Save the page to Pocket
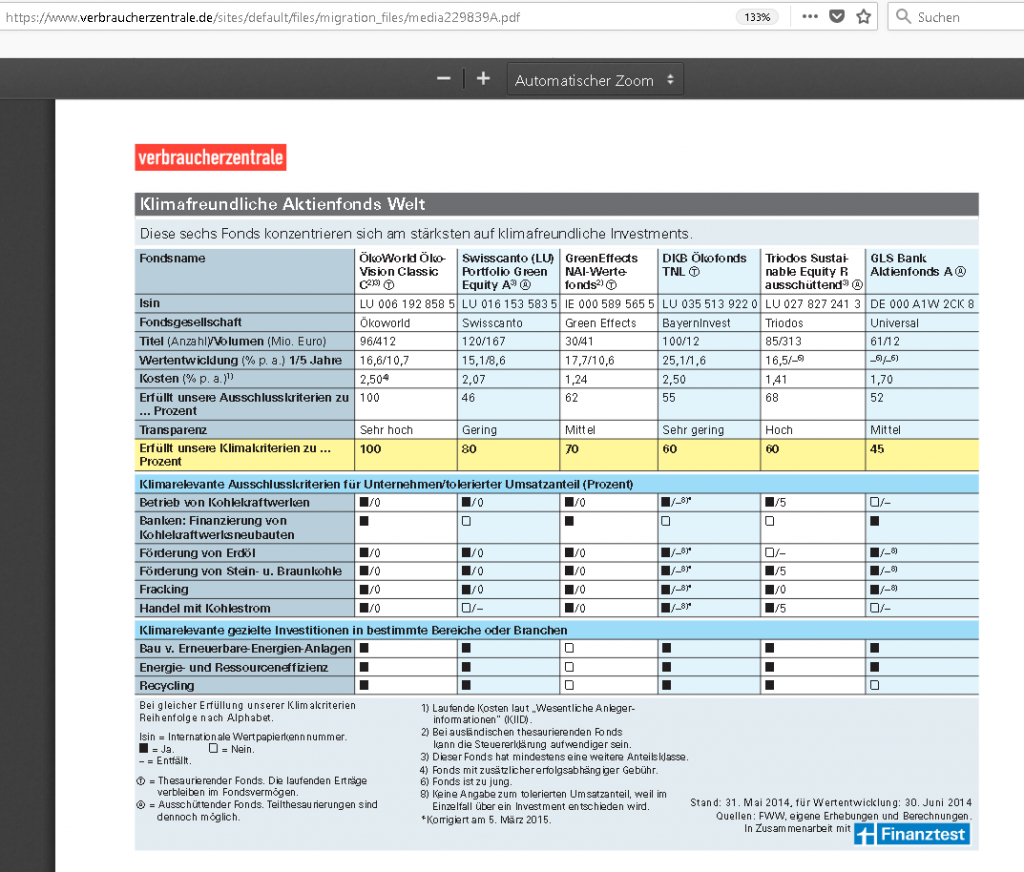 click(x=837, y=17)
